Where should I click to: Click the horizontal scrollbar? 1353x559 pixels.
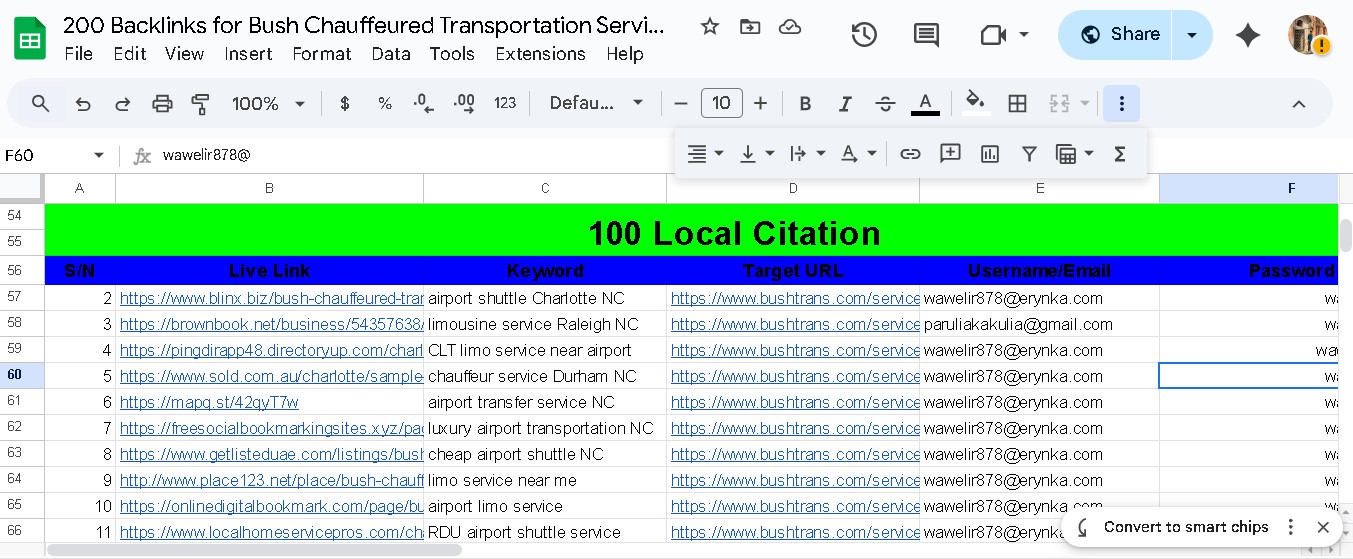tap(254, 550)
